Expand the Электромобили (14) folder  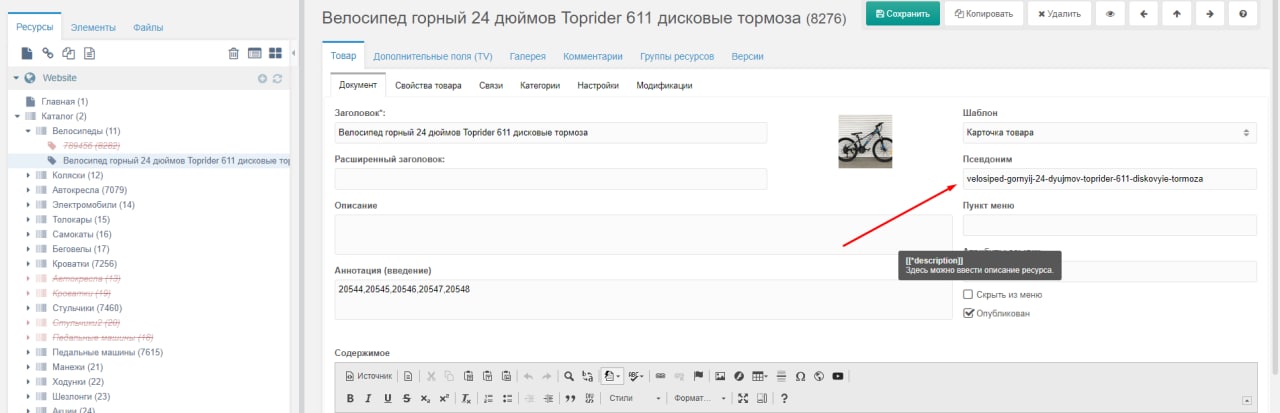click(29, 205)
